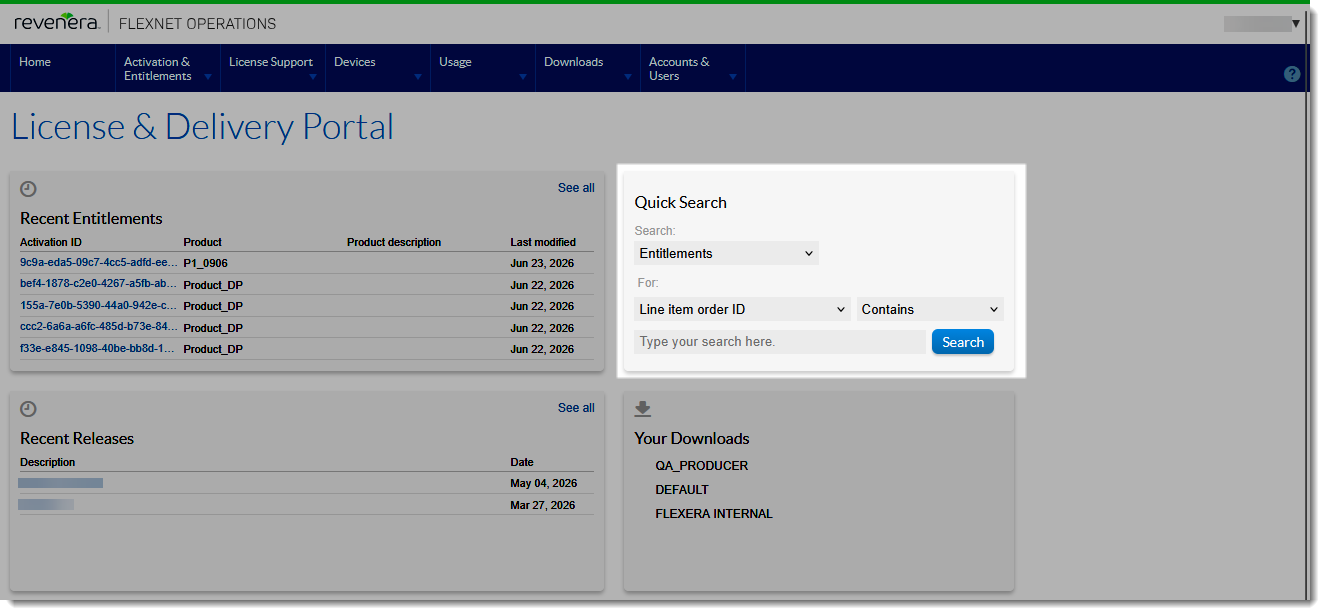Click the Product description column header
The height and width of the screenshot is (615, 1325).
pyautogui.click(x=394, y=242)
